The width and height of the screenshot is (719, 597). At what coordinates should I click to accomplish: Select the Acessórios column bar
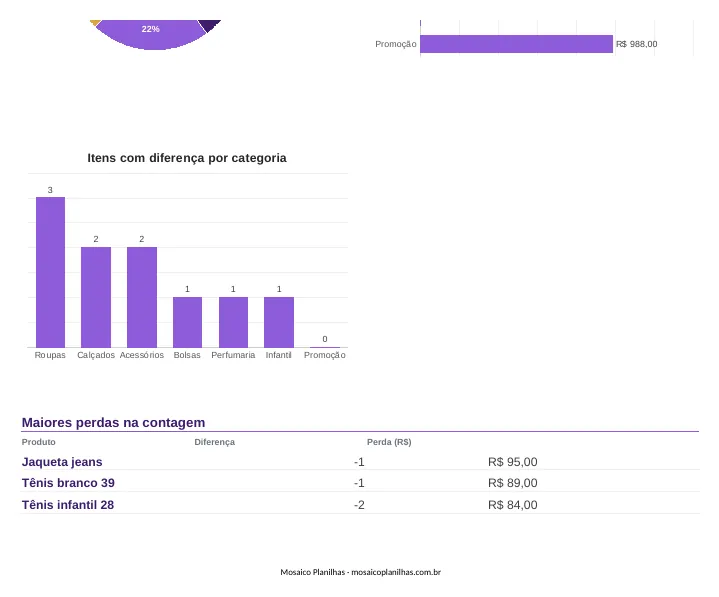142,297
